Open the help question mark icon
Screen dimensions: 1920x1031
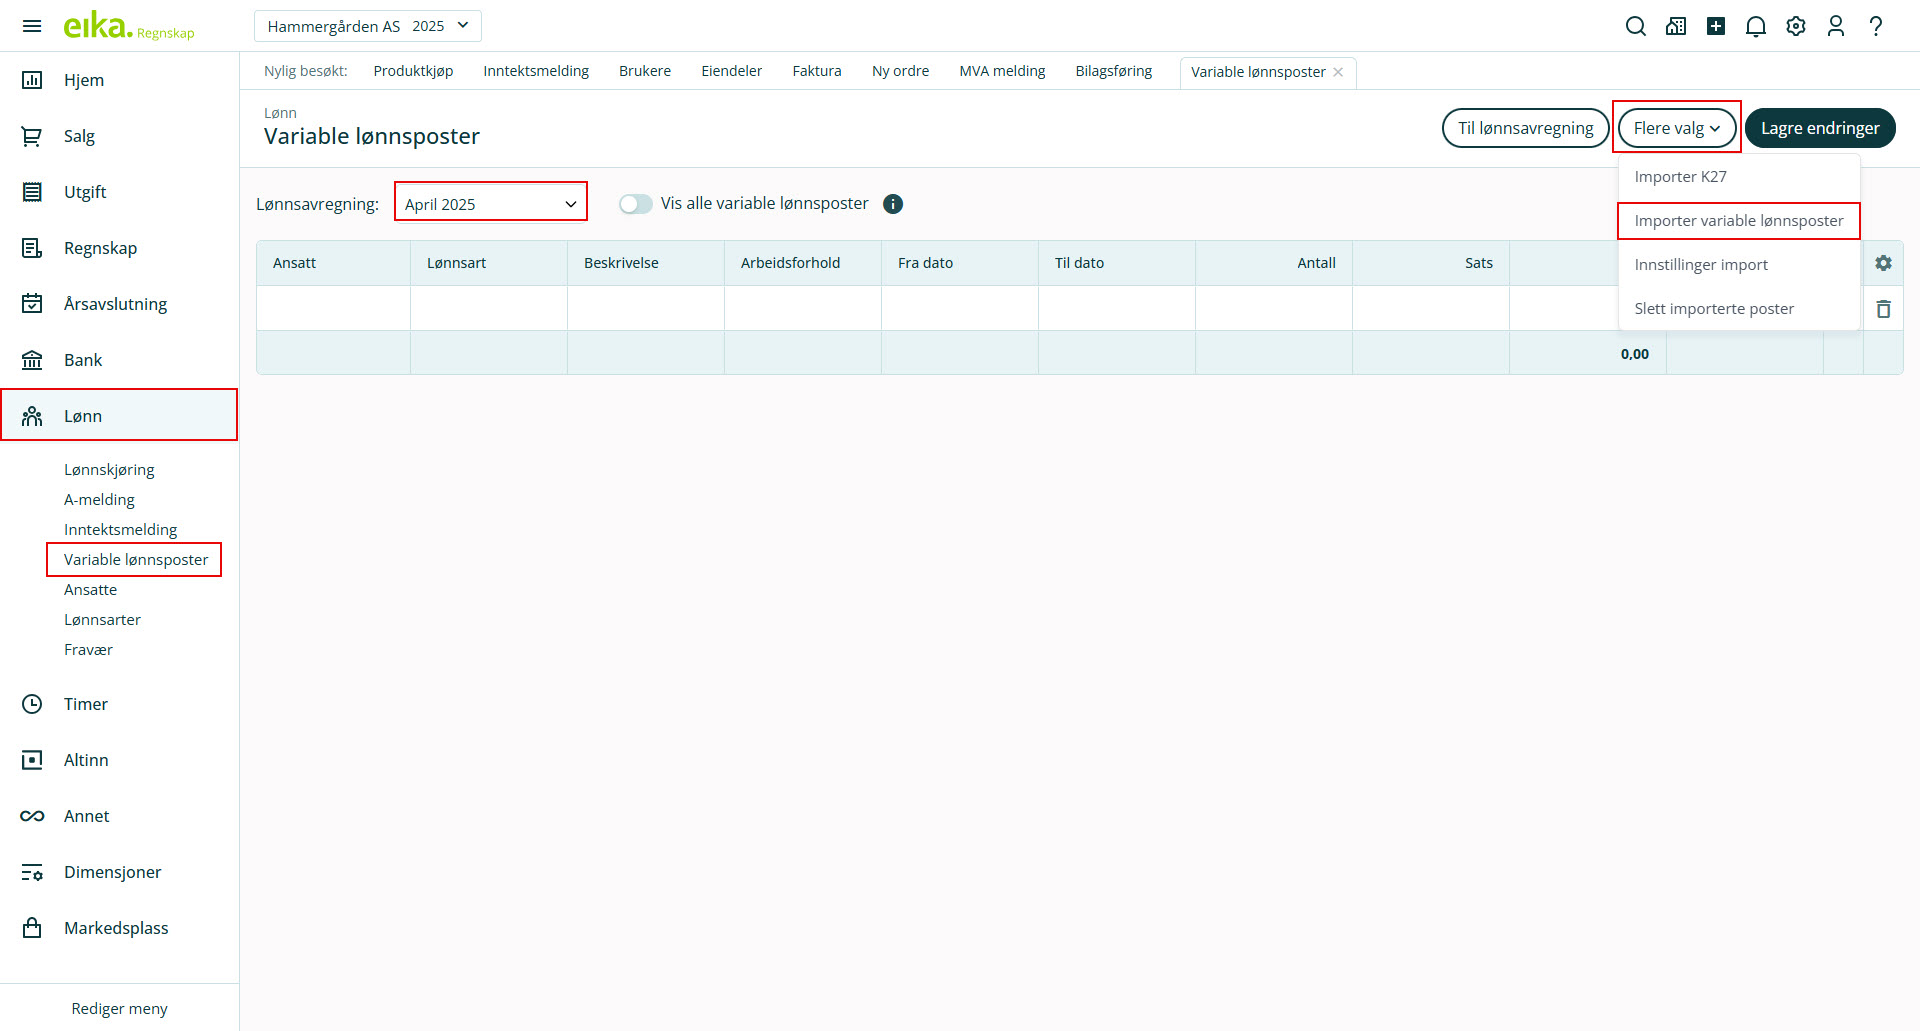(x=1876, y=26)
